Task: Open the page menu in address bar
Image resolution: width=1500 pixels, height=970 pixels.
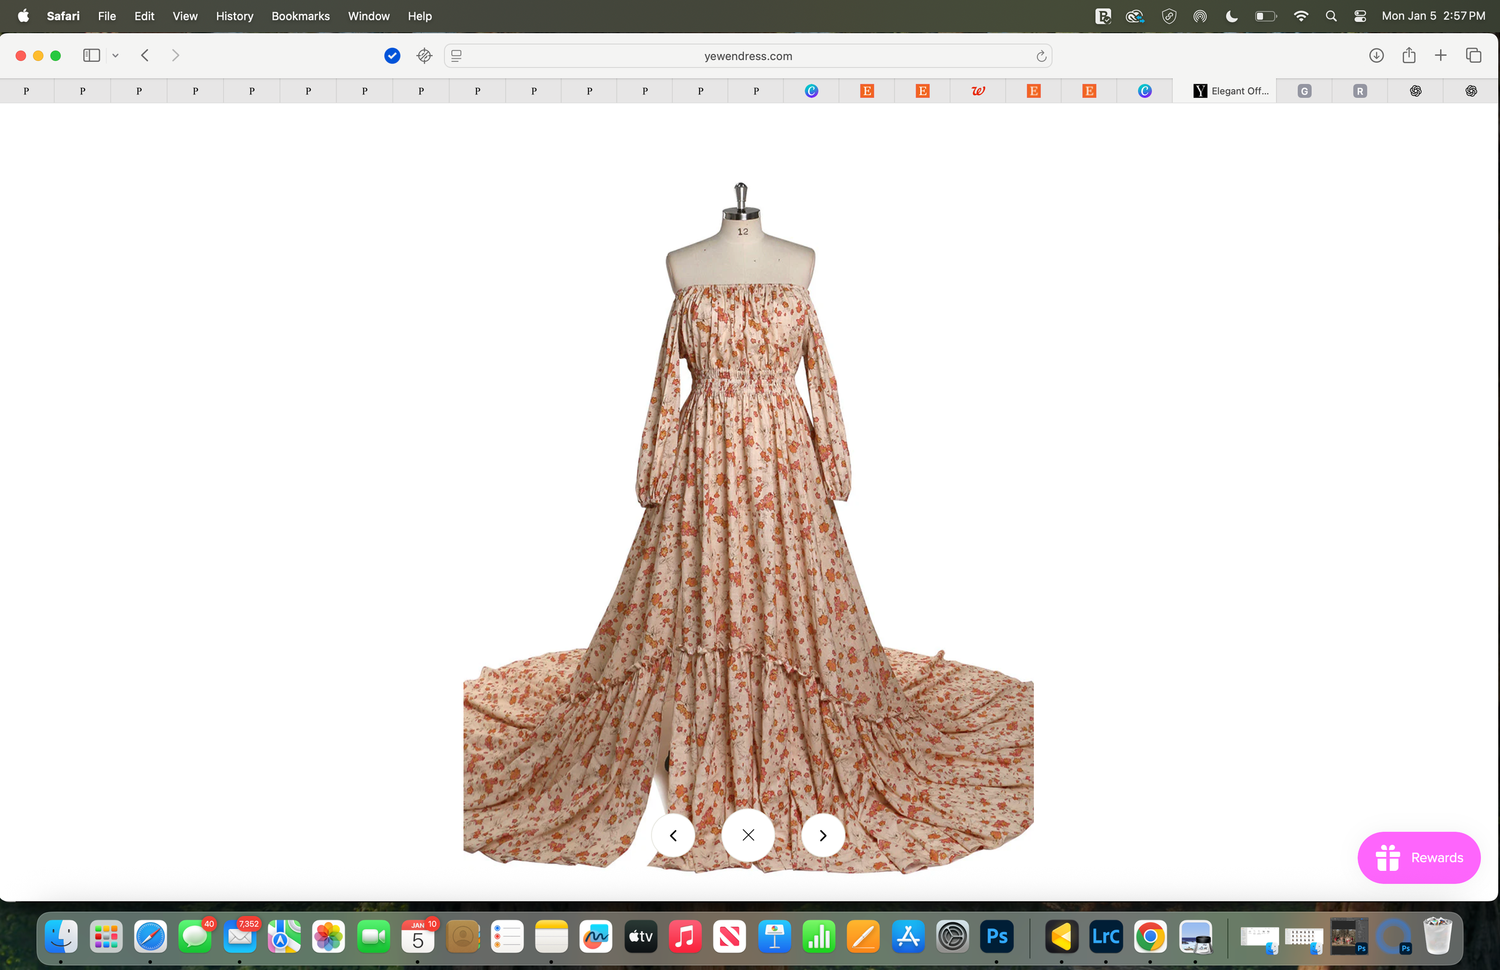Action: point(456,56)
